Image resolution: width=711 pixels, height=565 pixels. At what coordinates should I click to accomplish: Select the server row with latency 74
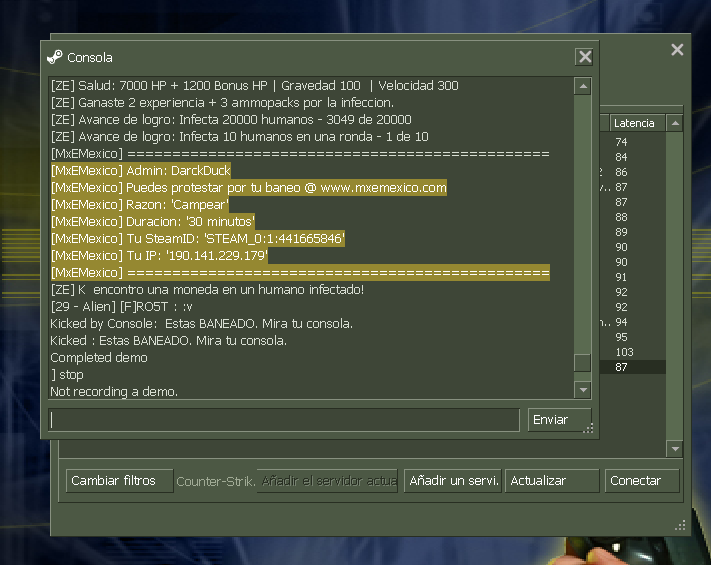tap(633, 142)
